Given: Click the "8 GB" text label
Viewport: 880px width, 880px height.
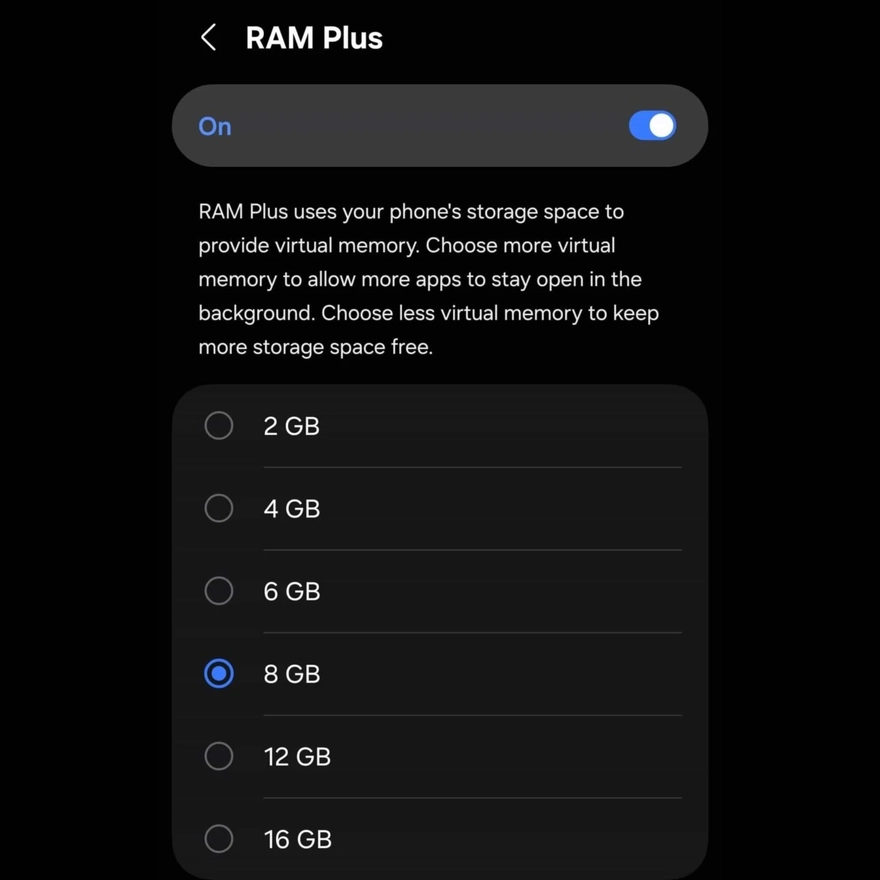Looking at the screenshot, I should click(x=292, y=674).
